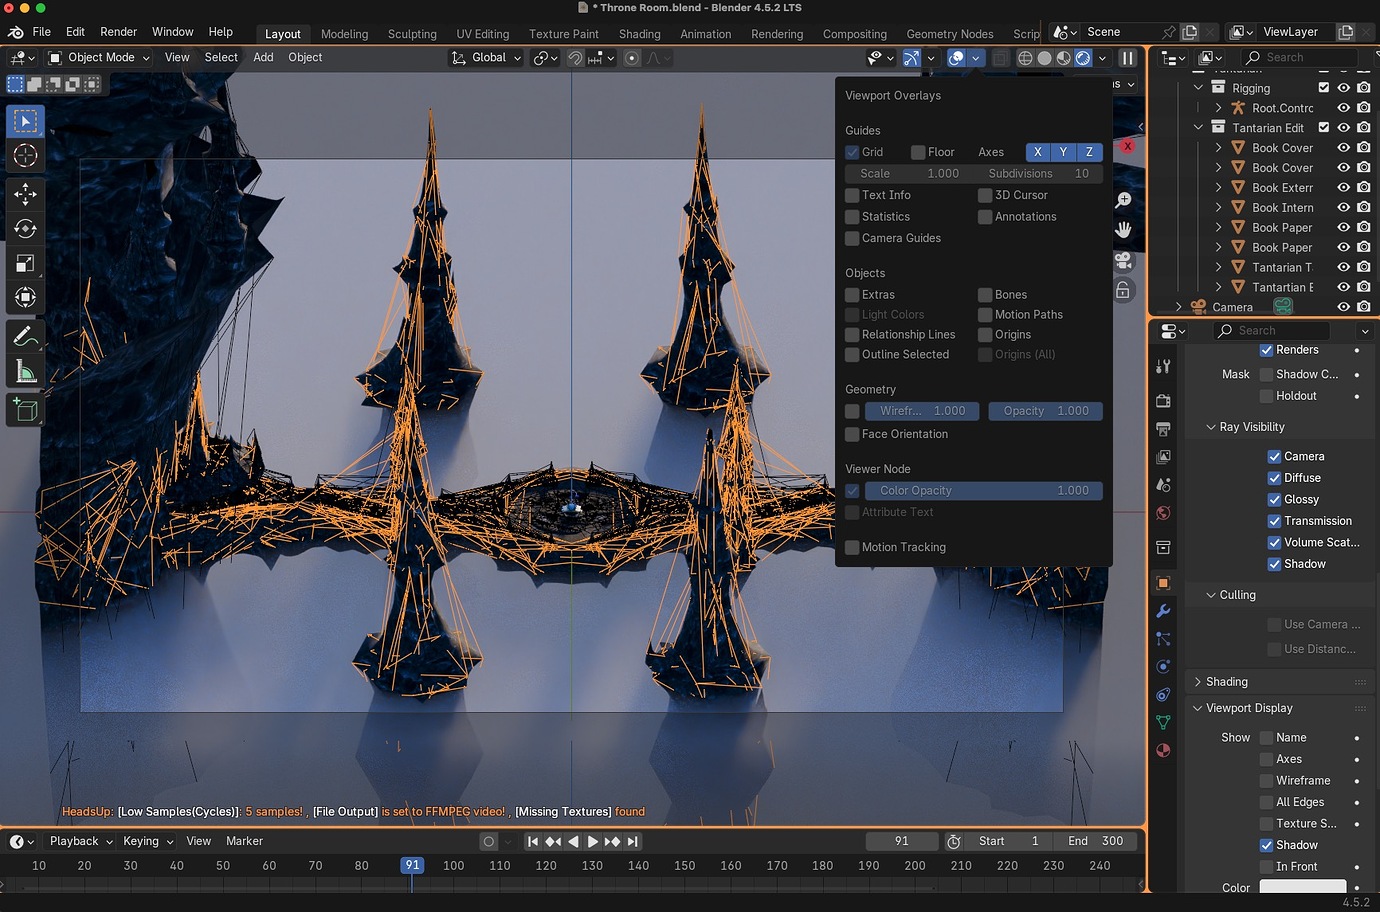Turn on the Face Orientation overlay
The image size is (1380, 912).
pos(852,434)
